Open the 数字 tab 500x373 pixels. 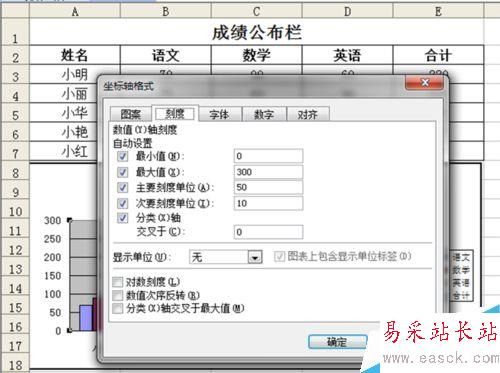[x=264, y=114]
